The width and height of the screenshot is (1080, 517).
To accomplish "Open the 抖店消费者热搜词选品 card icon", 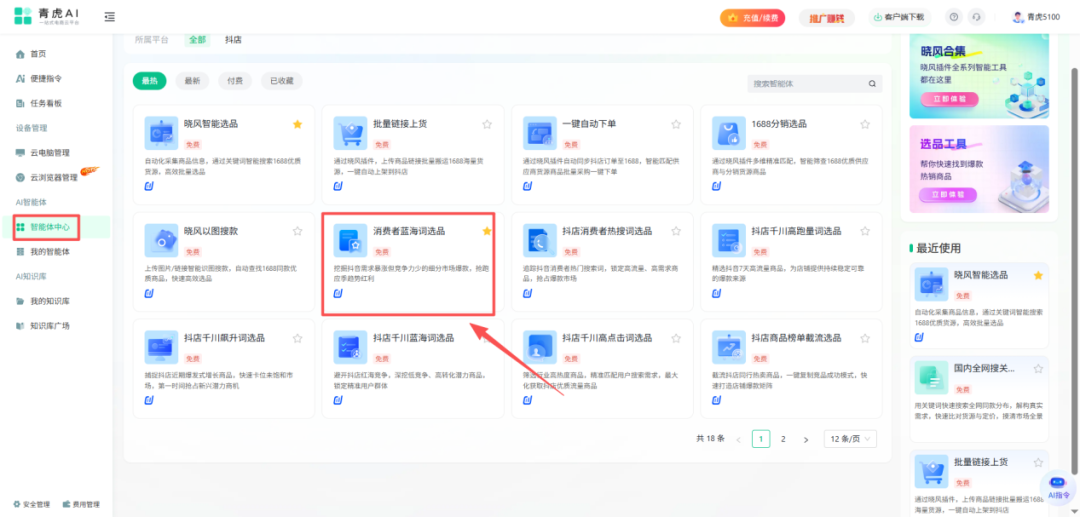I will [x=539, y=240].
